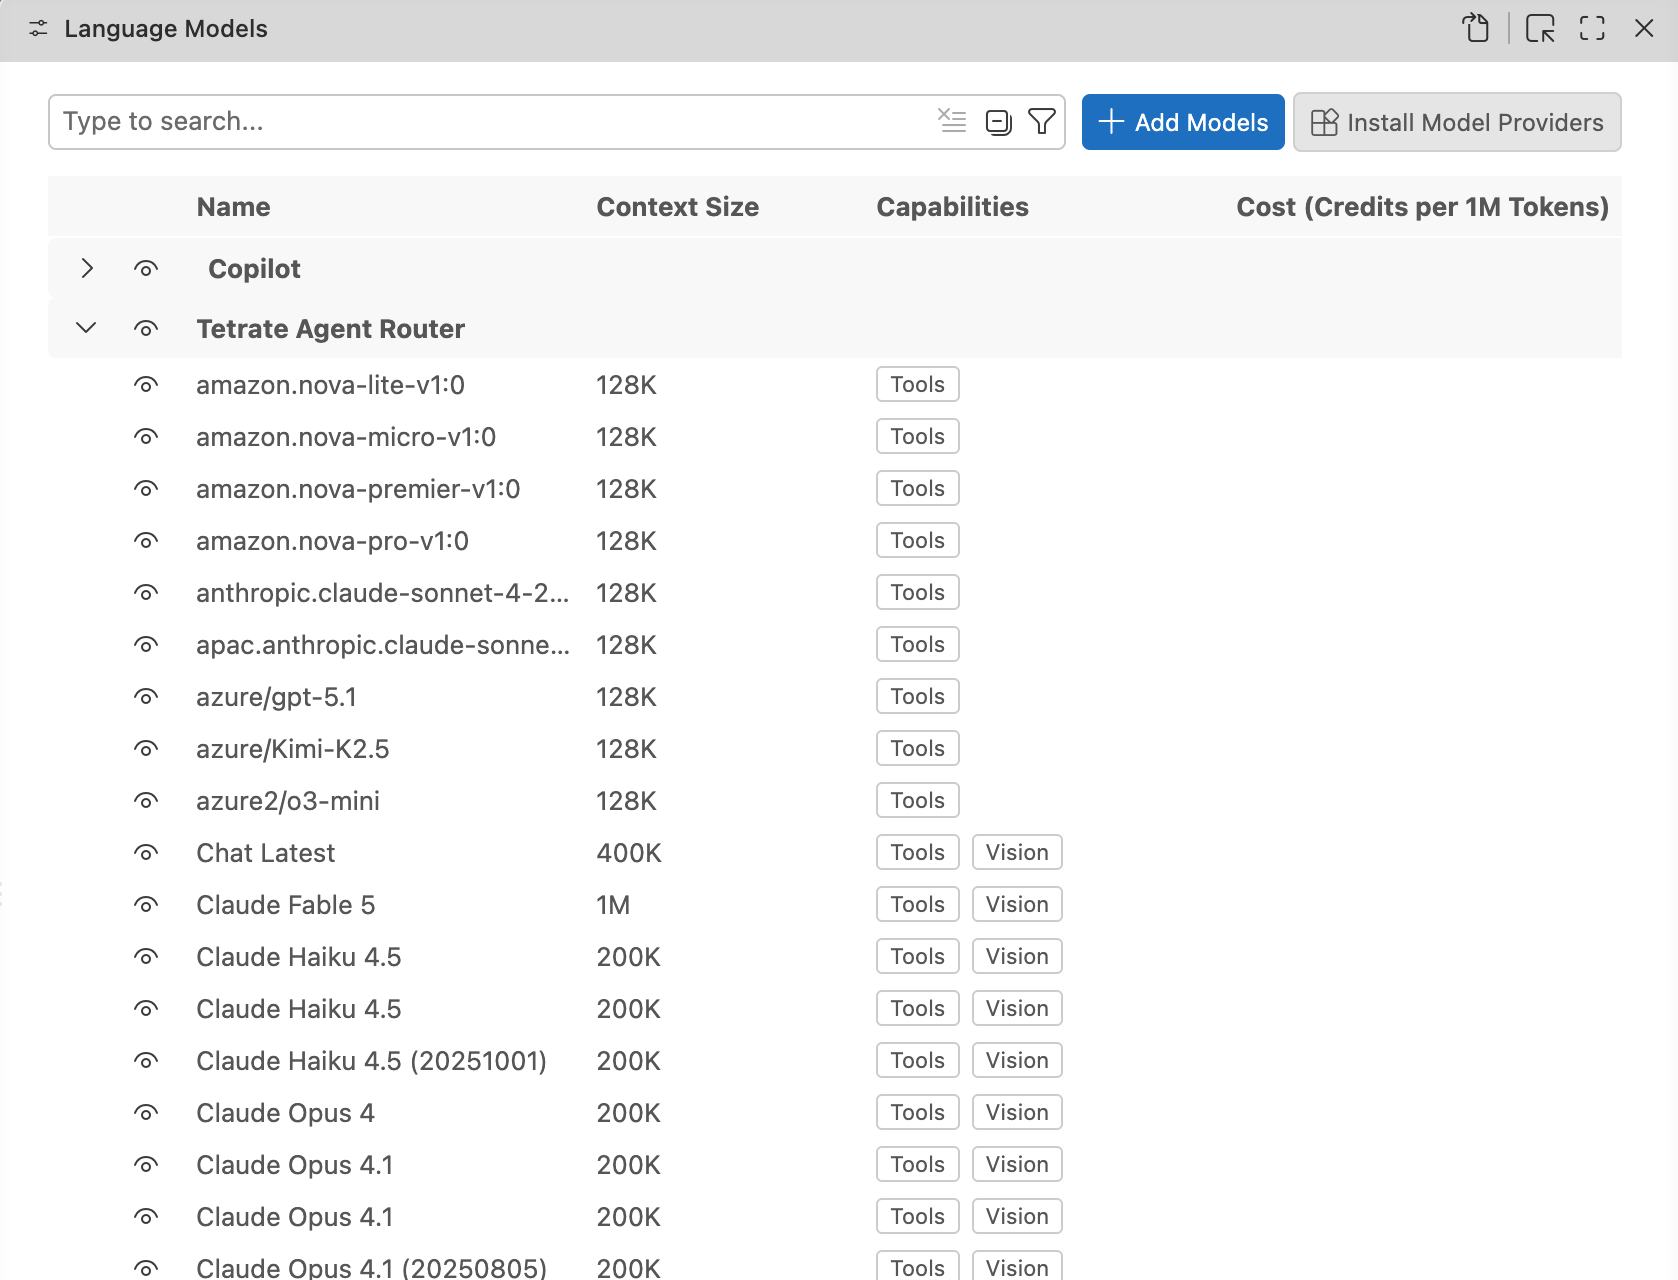
Task: Select the azure/gpt-5.1 model name
Action: 276,696
